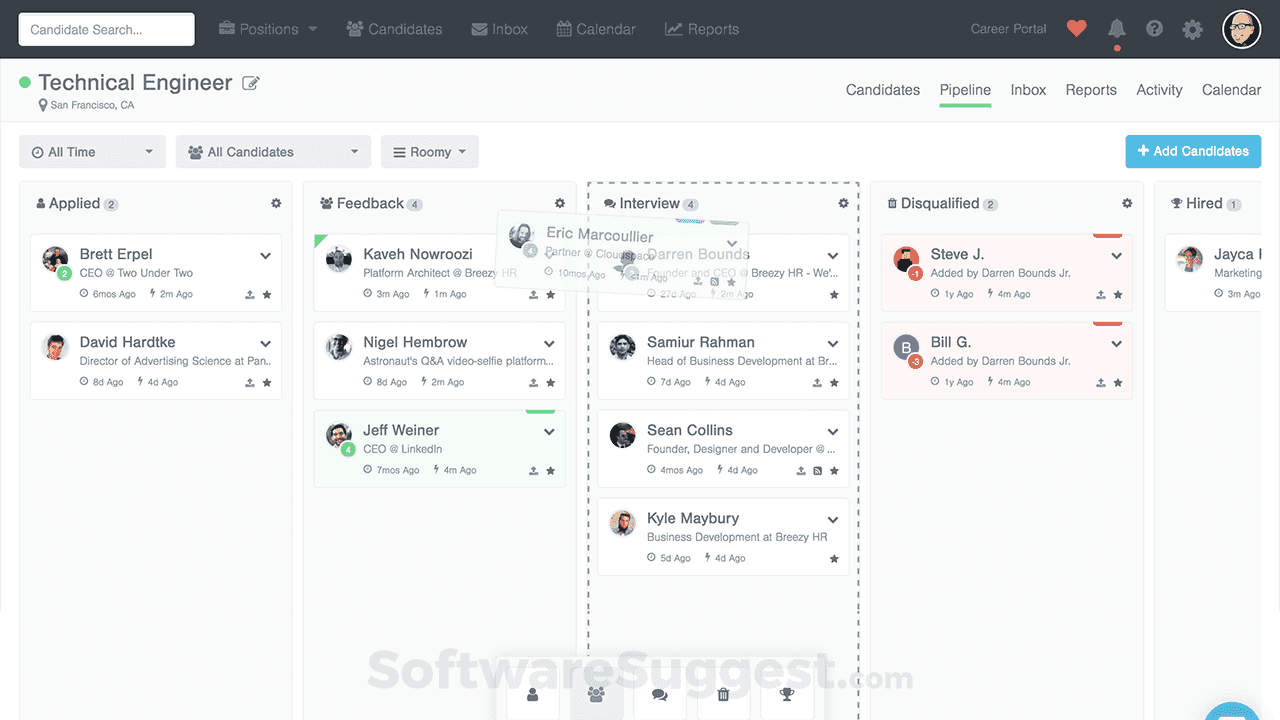Star Brett Erpel's card
Viewport: 1280px width, 720px height.
click(267, 295)
